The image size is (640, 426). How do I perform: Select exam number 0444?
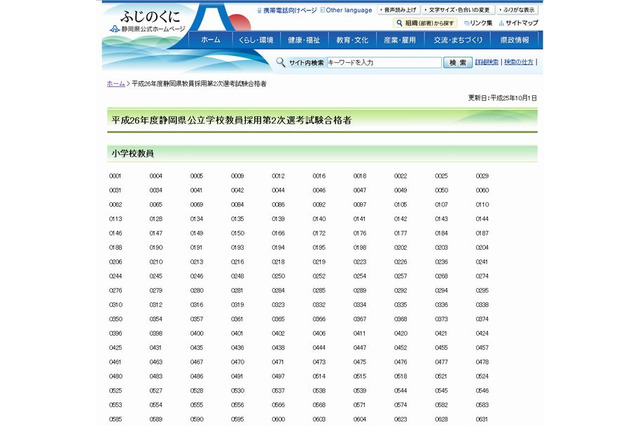coord(319,347)
